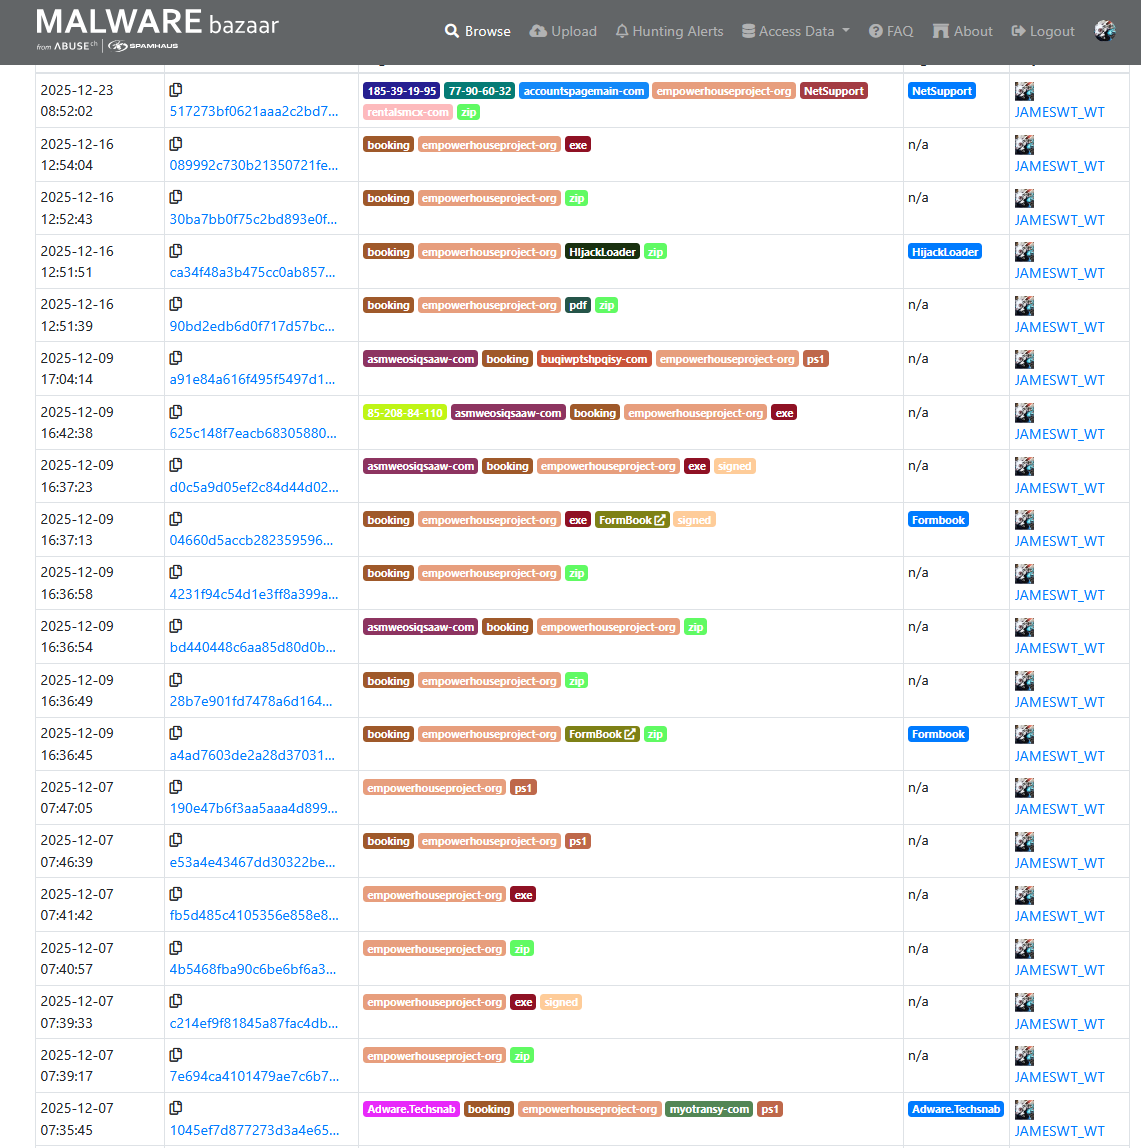
Task: Copy hash icon for 4231f94c54d1e3ff8a399a
Action: 176,572
